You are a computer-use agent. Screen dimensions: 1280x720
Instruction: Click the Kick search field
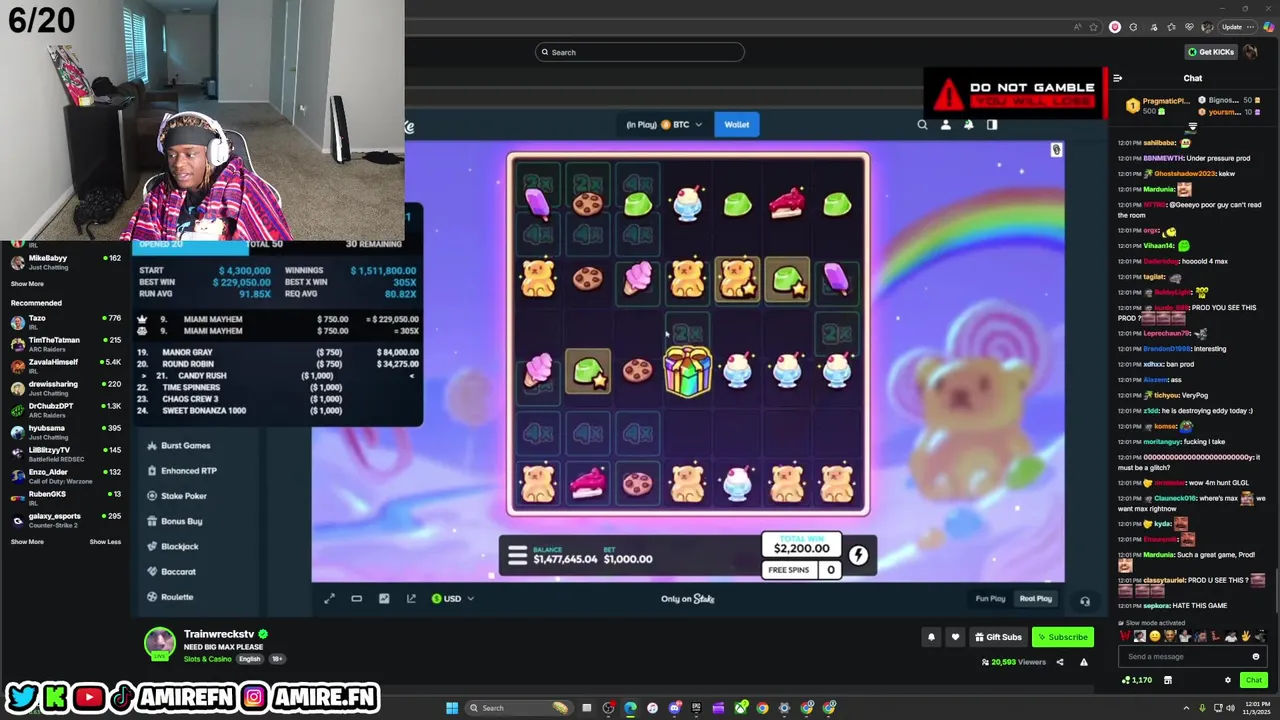640,52
